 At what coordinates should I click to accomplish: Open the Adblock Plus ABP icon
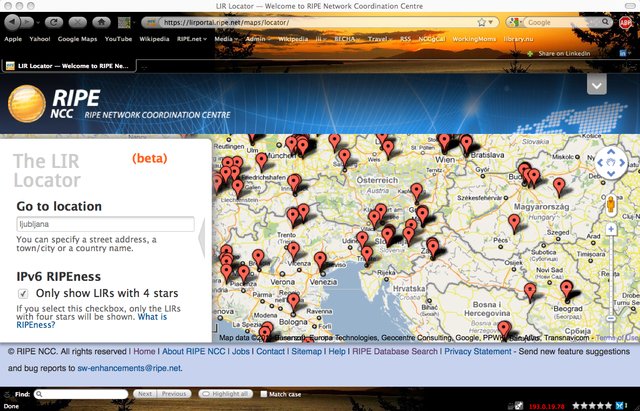tap(625, 22)
